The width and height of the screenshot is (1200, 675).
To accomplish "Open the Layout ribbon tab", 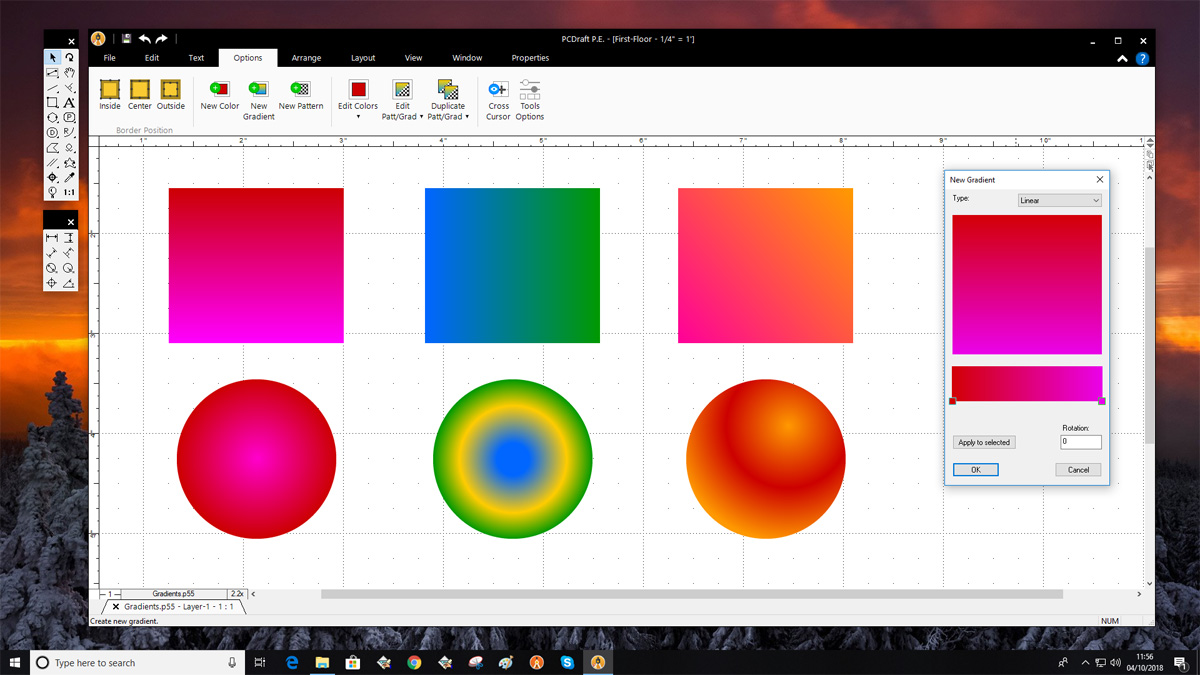I will [363, 58].
